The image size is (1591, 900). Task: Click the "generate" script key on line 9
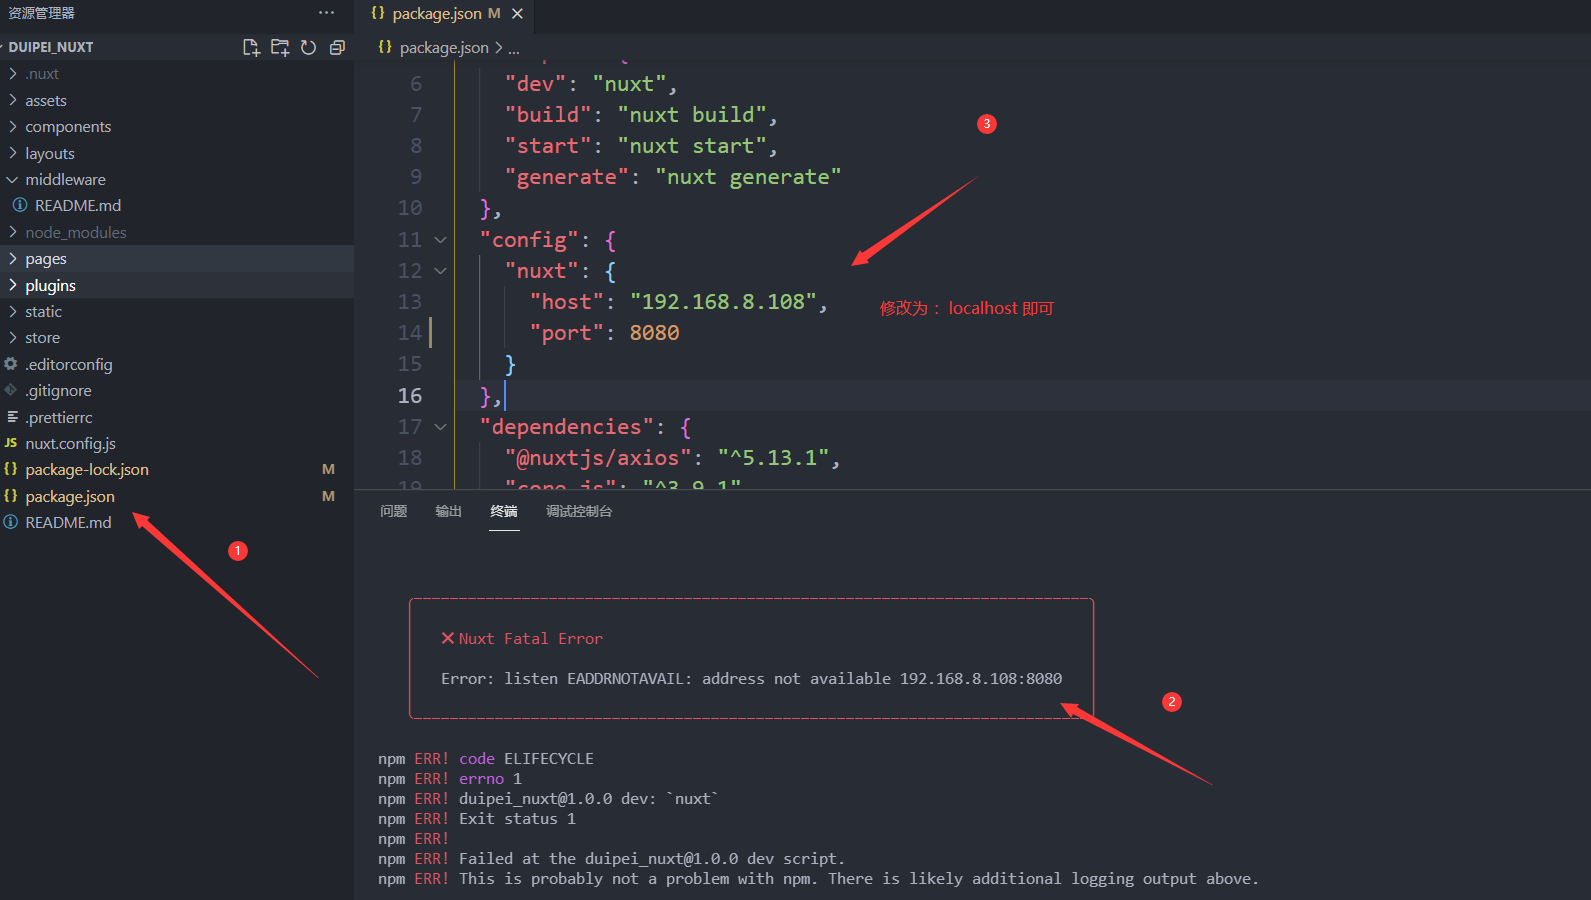567,177
